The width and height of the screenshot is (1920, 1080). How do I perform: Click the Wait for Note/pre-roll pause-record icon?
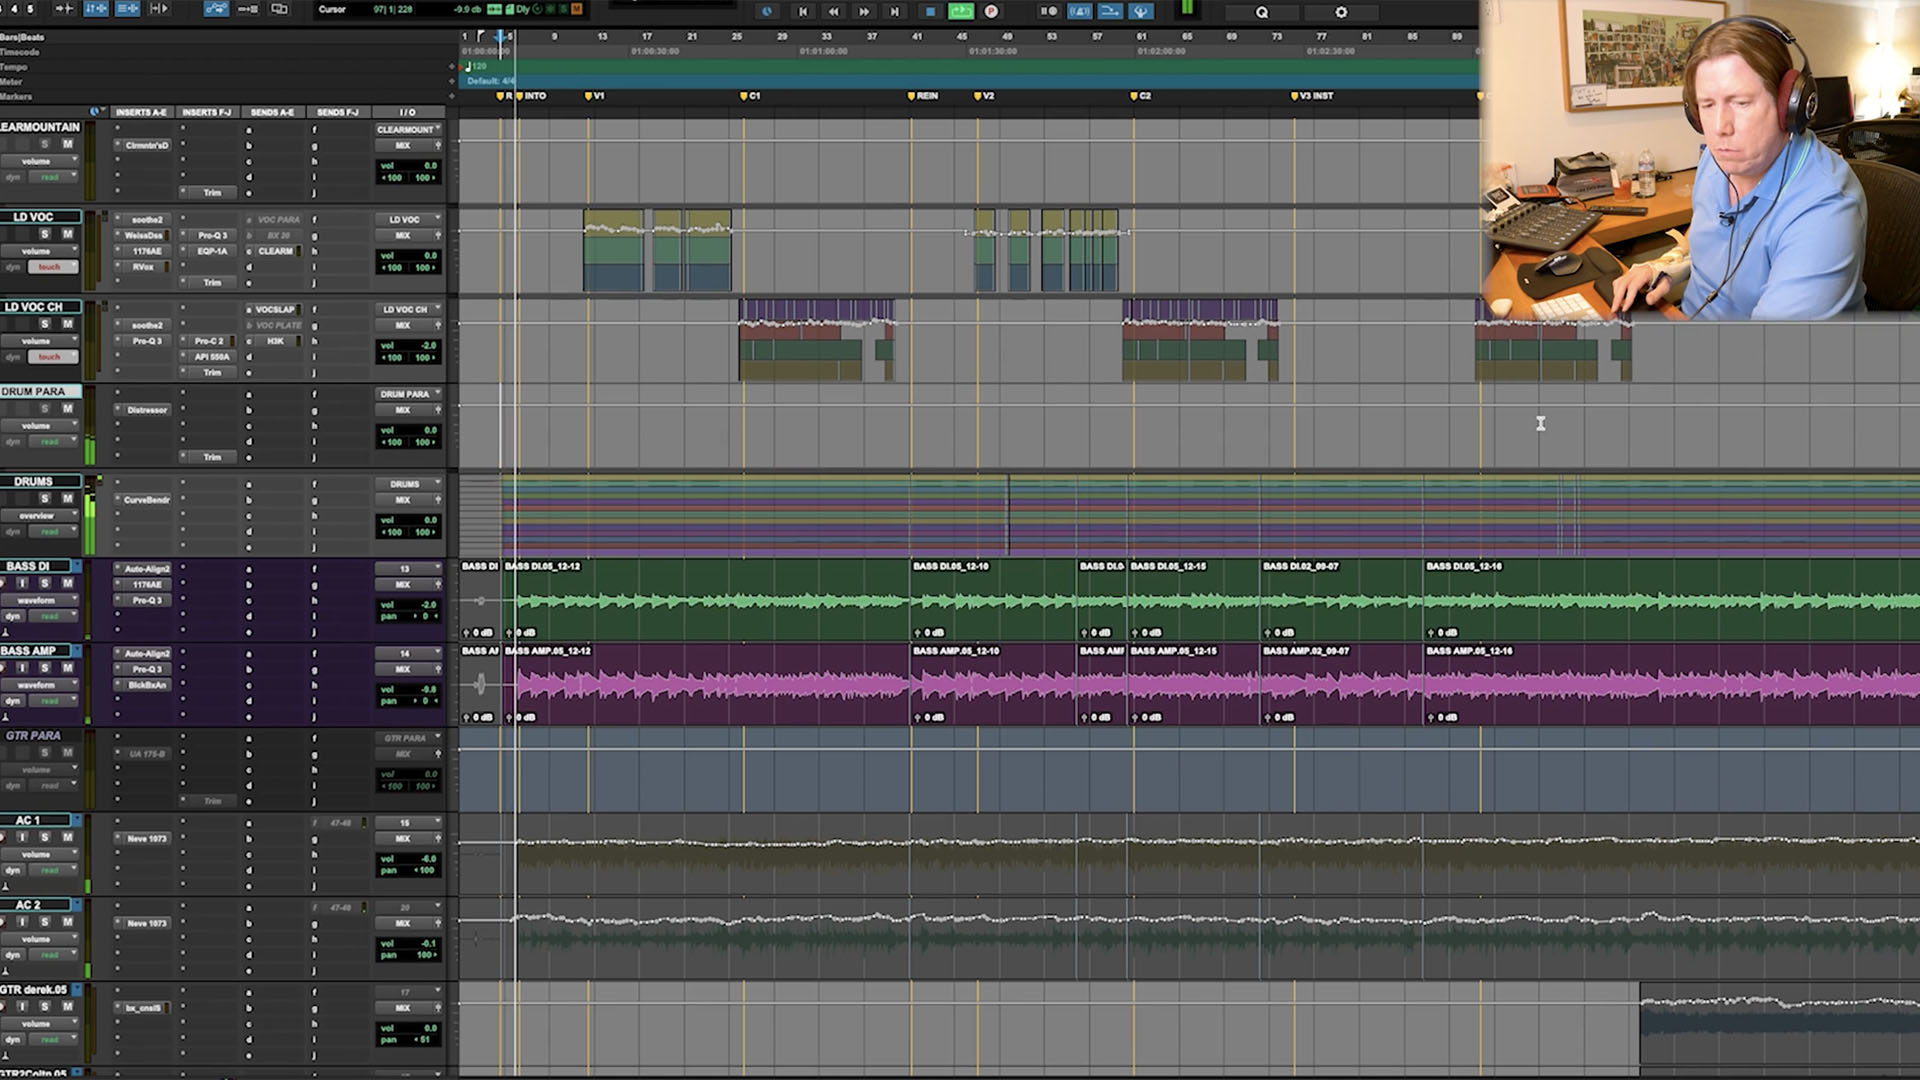click(x=1049, y=11)
